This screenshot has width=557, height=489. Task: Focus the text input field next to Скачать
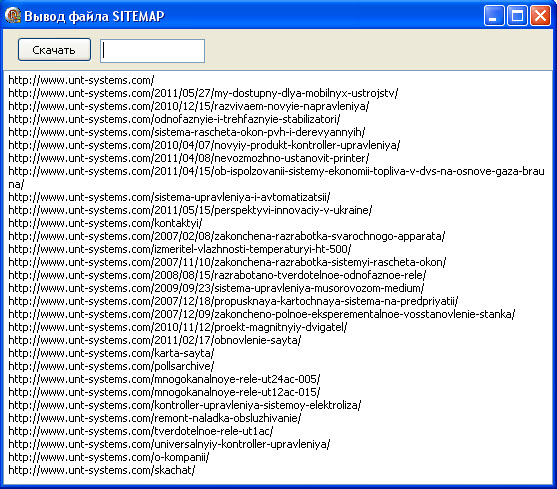[152, 51]
